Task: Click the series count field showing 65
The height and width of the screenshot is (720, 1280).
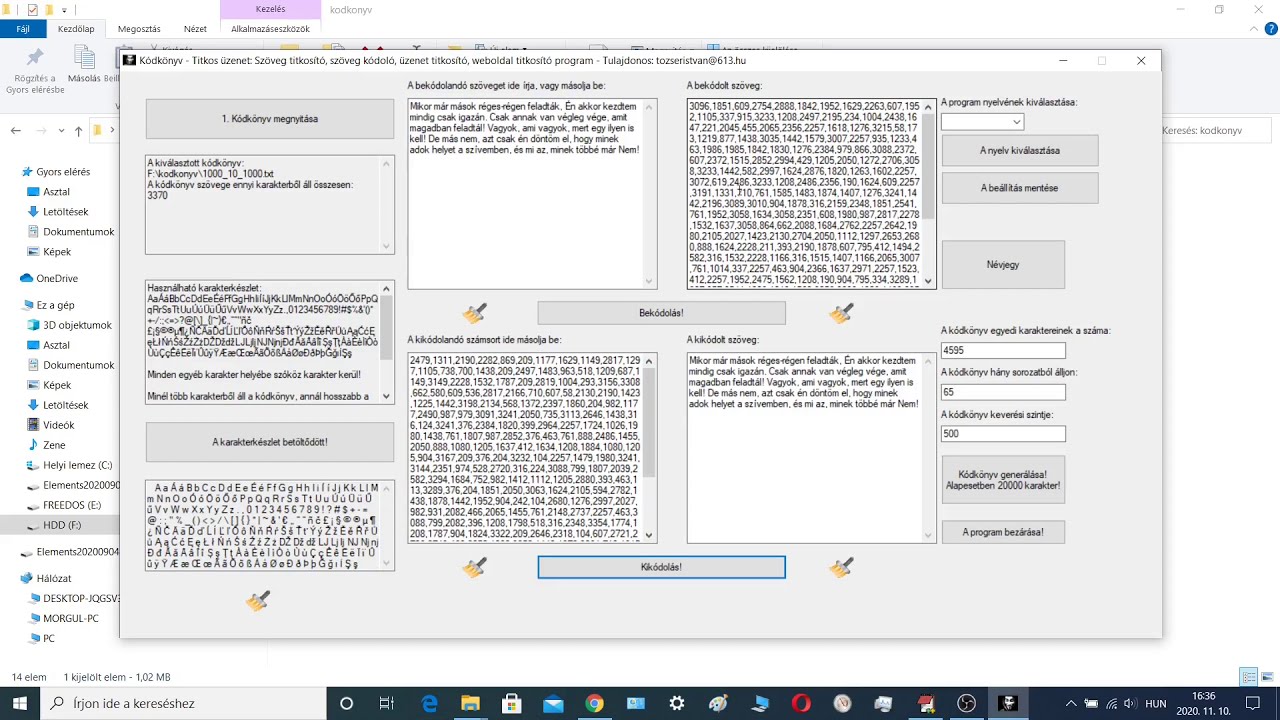Action: 1003,393
